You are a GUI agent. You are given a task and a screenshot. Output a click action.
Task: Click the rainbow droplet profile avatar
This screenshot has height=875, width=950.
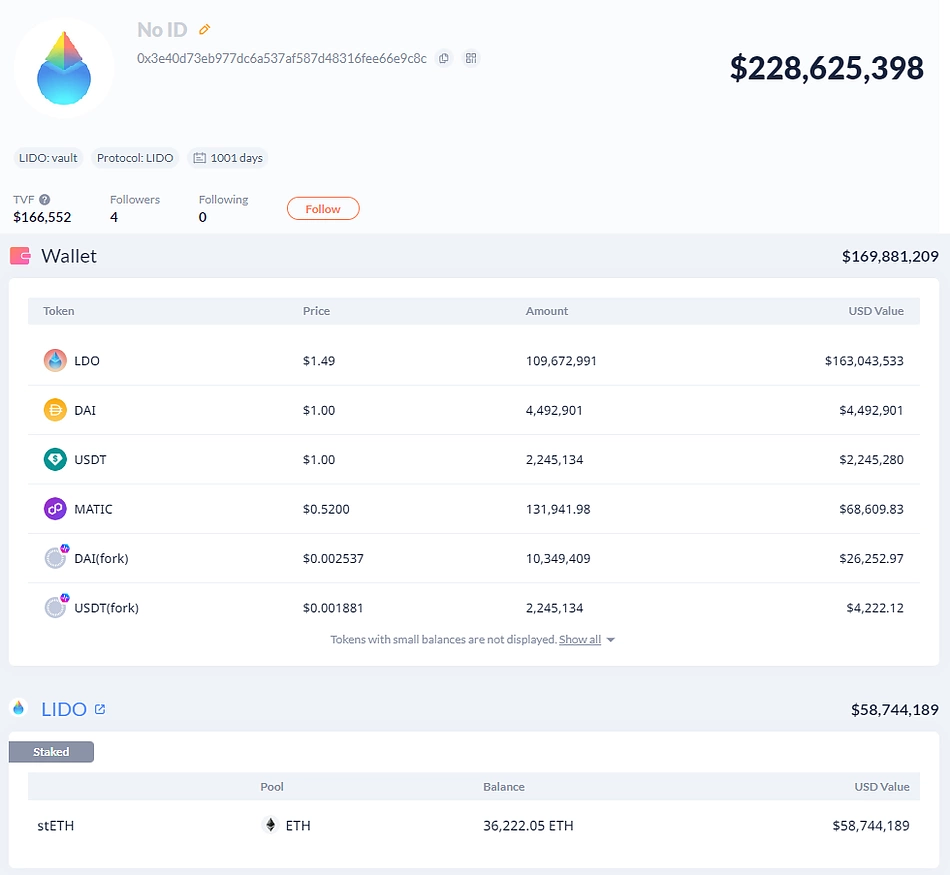pos(64,68)
